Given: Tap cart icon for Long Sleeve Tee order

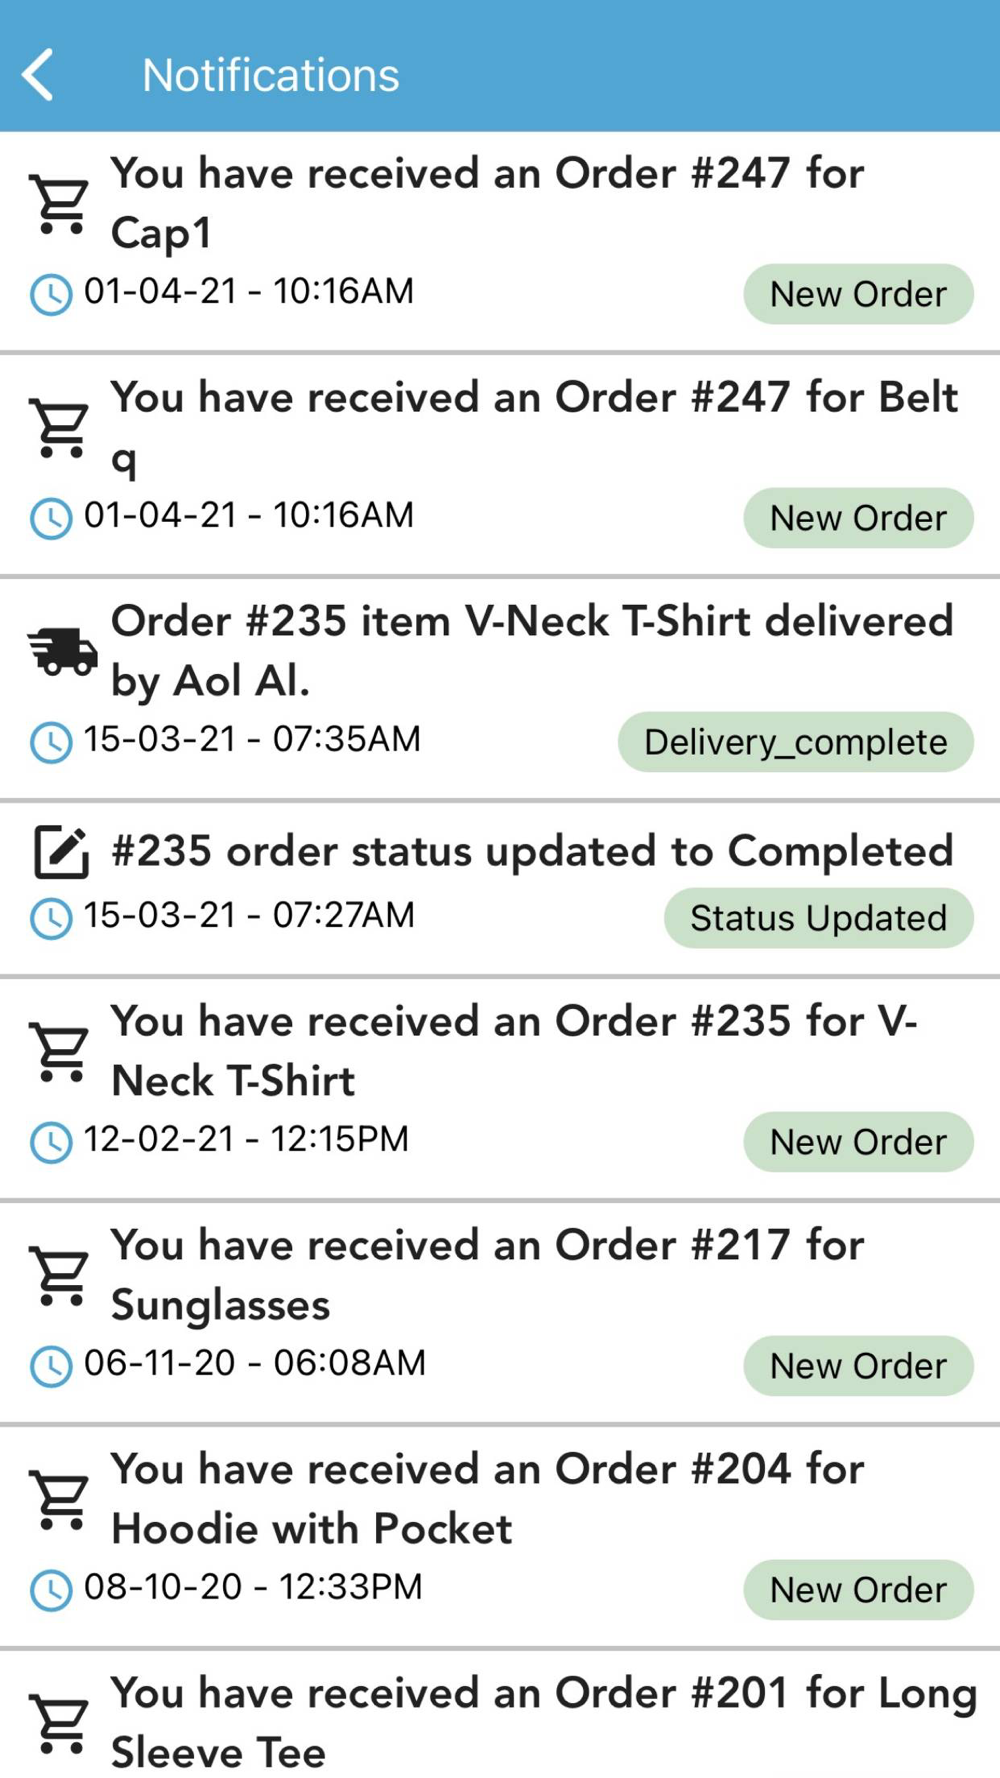Looking at the screenshot, I should click(x=60, y=1724).
